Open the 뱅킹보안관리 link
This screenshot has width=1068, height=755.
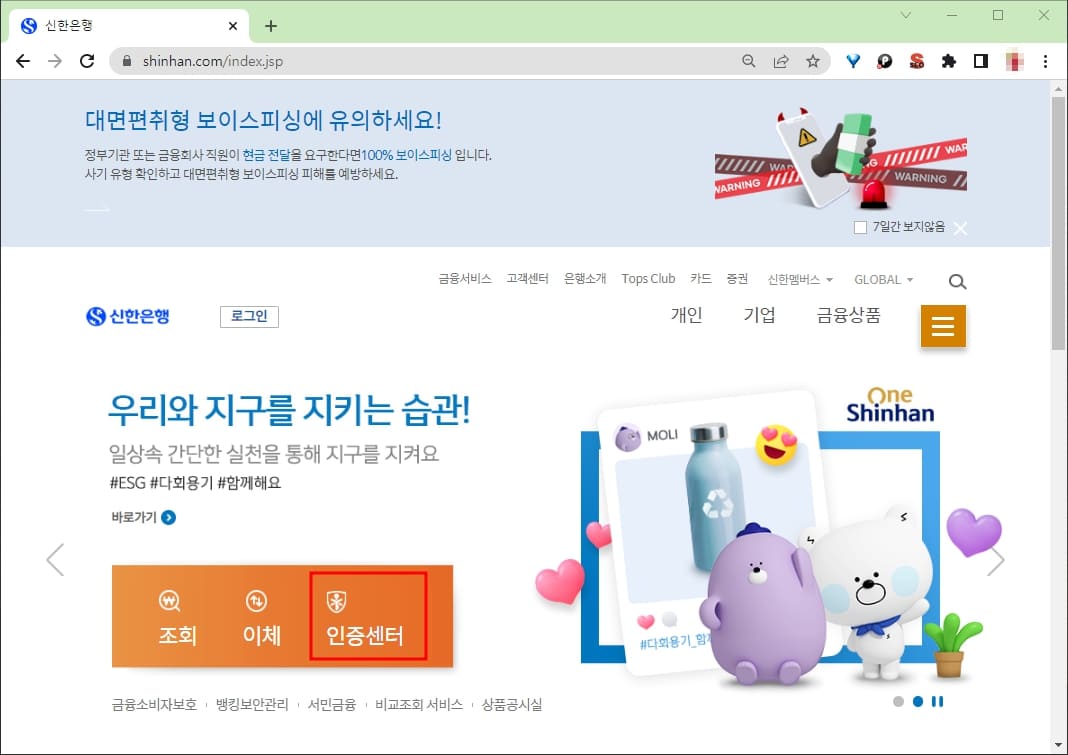(x=252, y=705)
